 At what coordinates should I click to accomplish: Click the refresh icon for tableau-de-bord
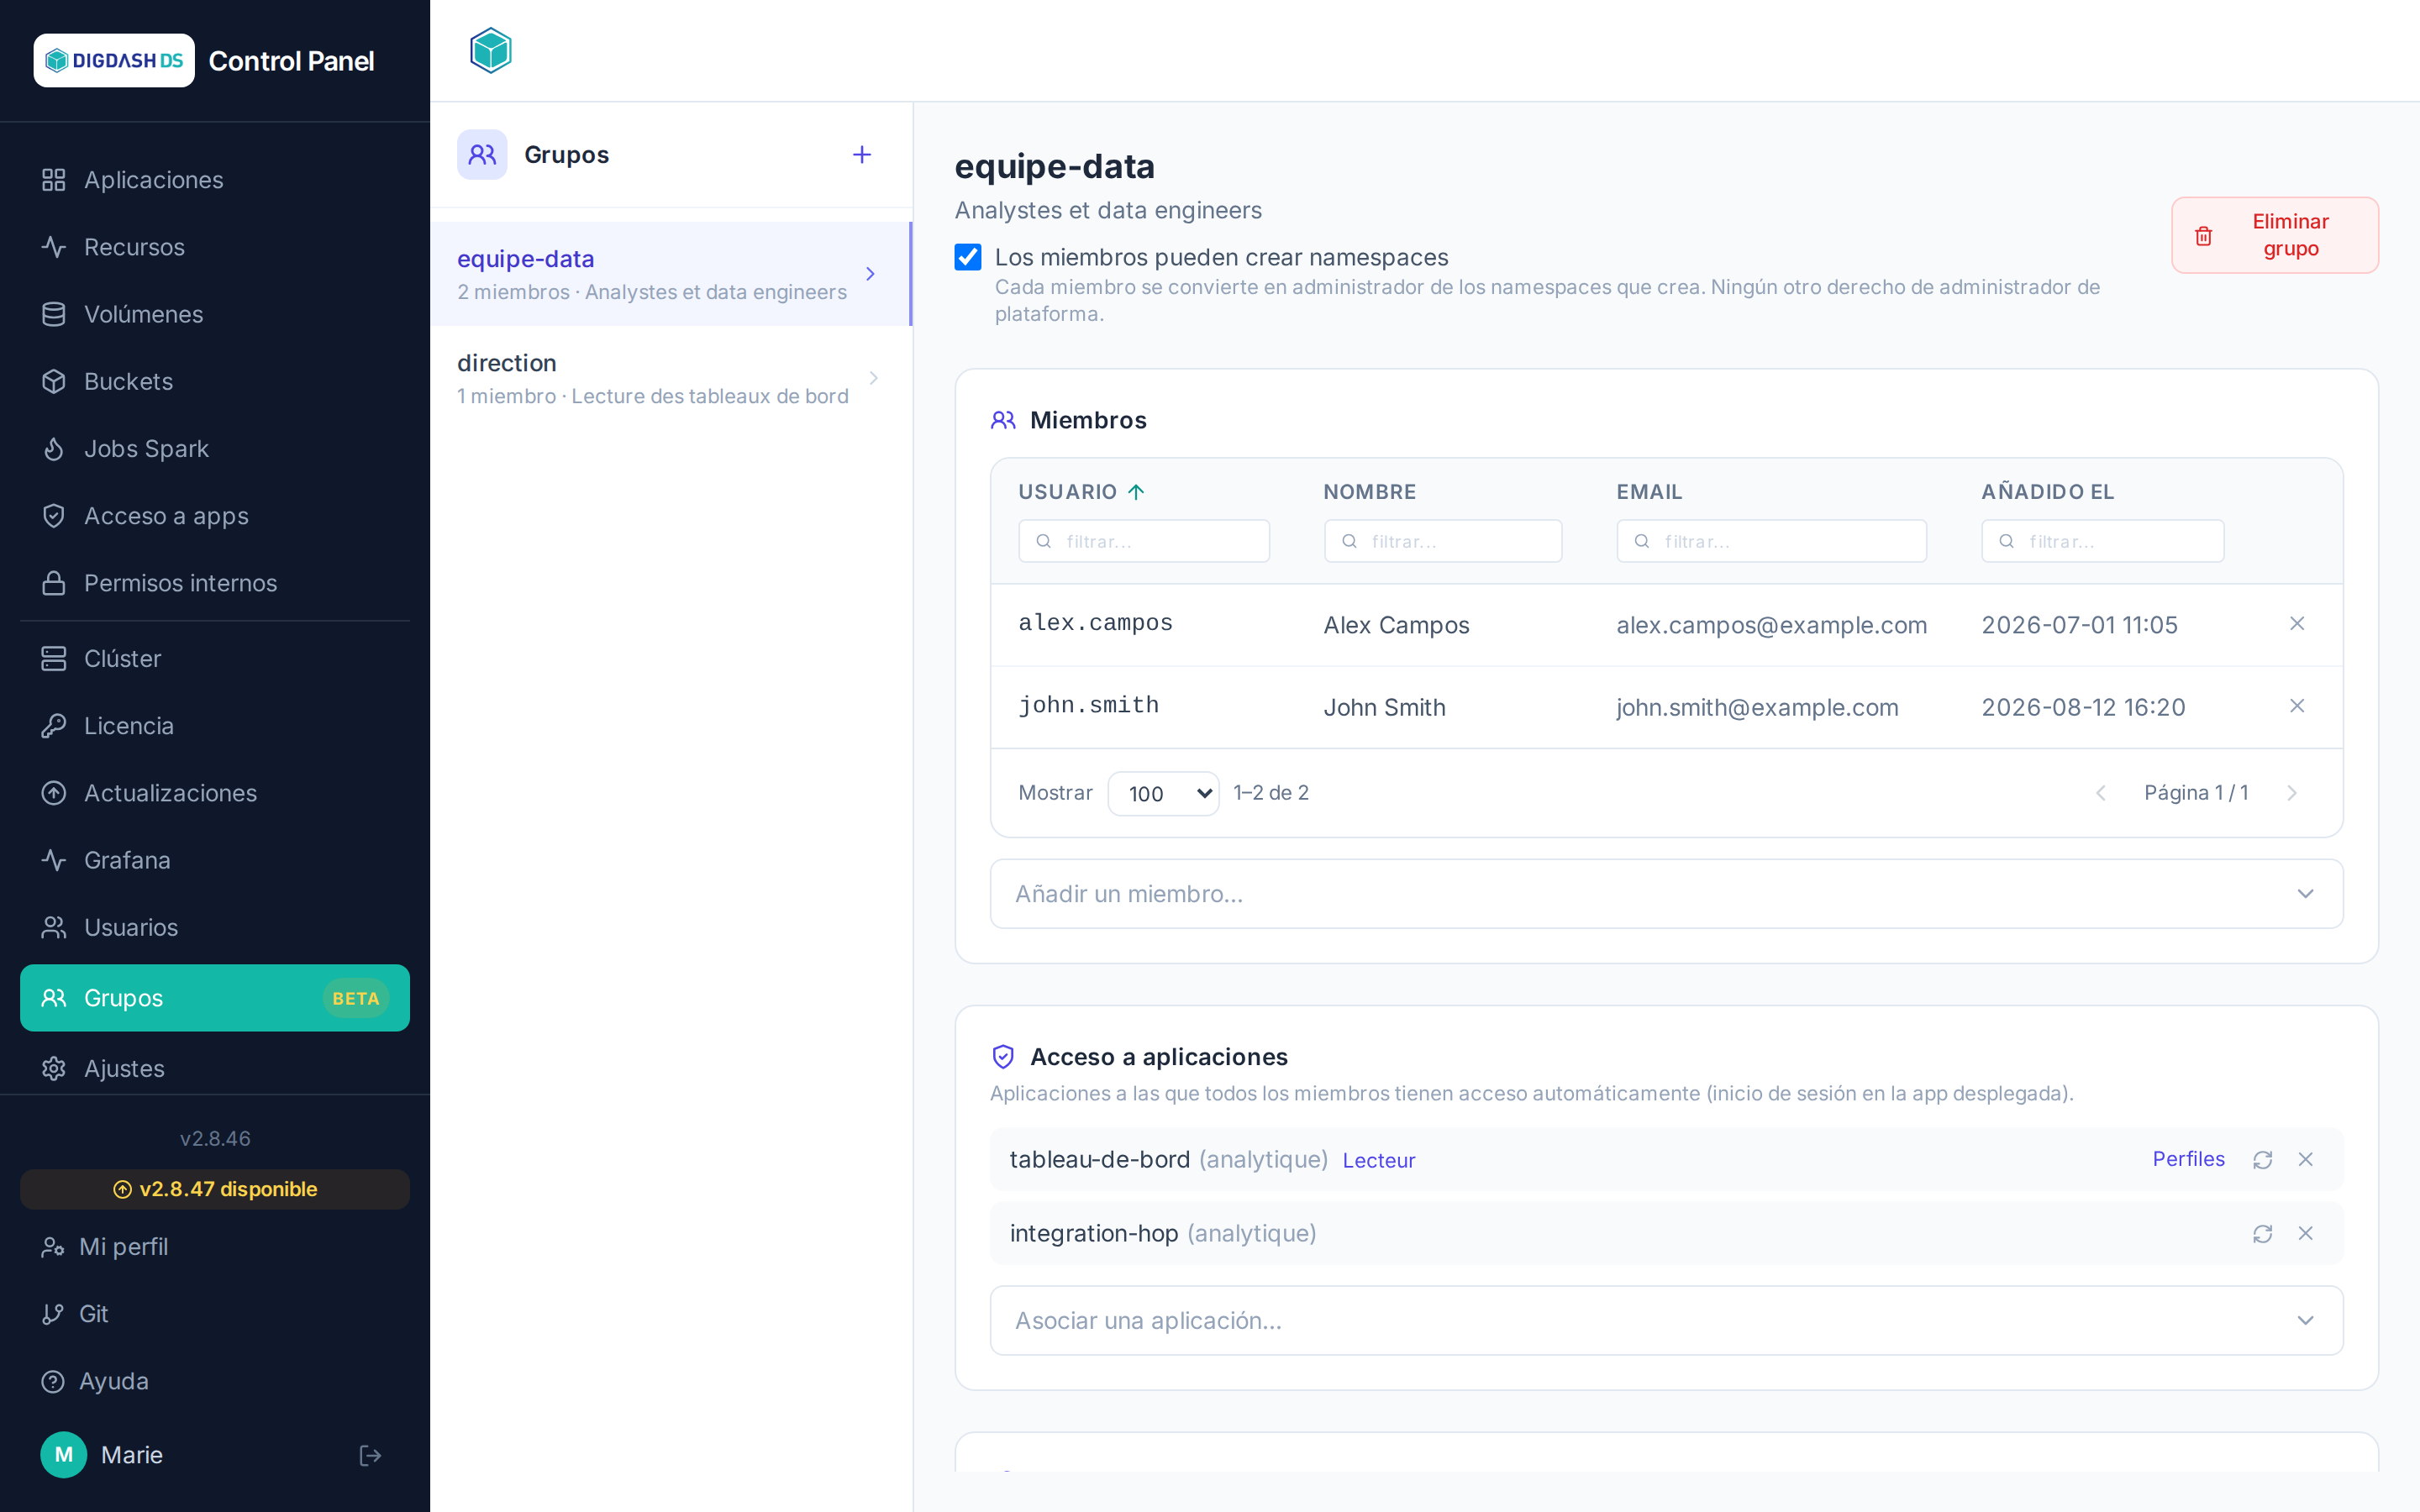[x=2262, y=1159]
